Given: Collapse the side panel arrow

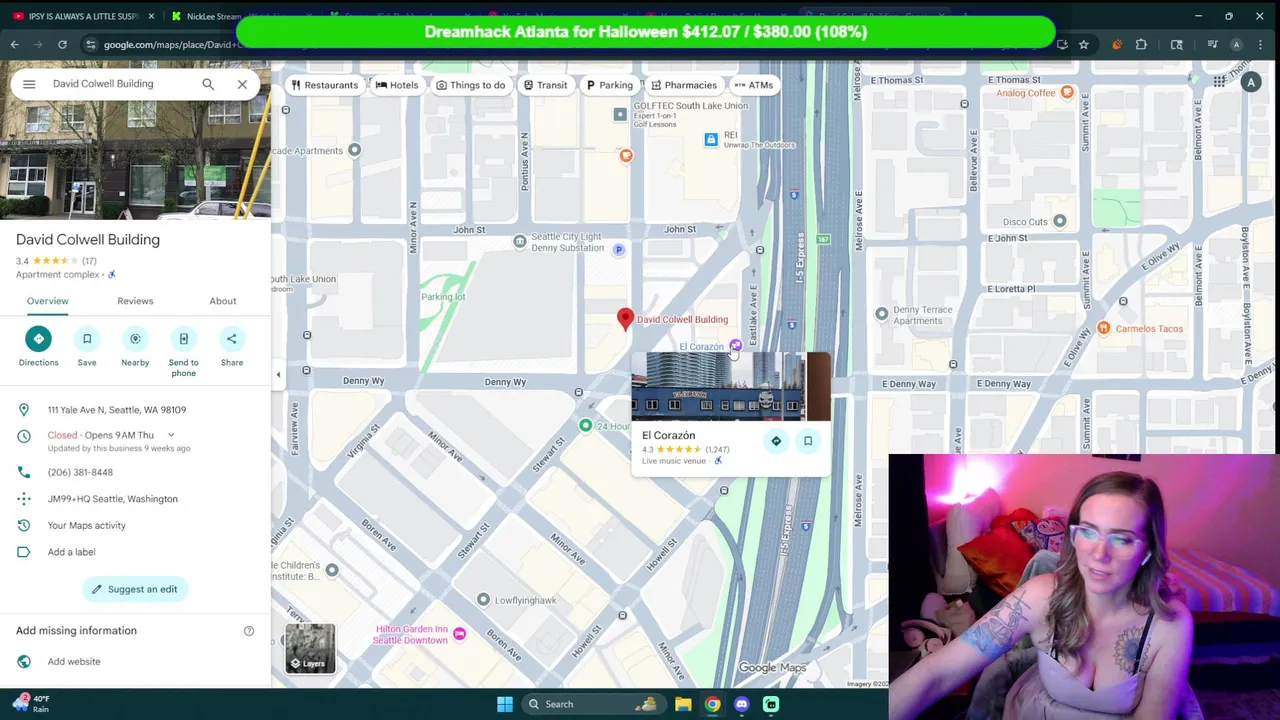Looking at the screenshot, I should coord(278,375).
